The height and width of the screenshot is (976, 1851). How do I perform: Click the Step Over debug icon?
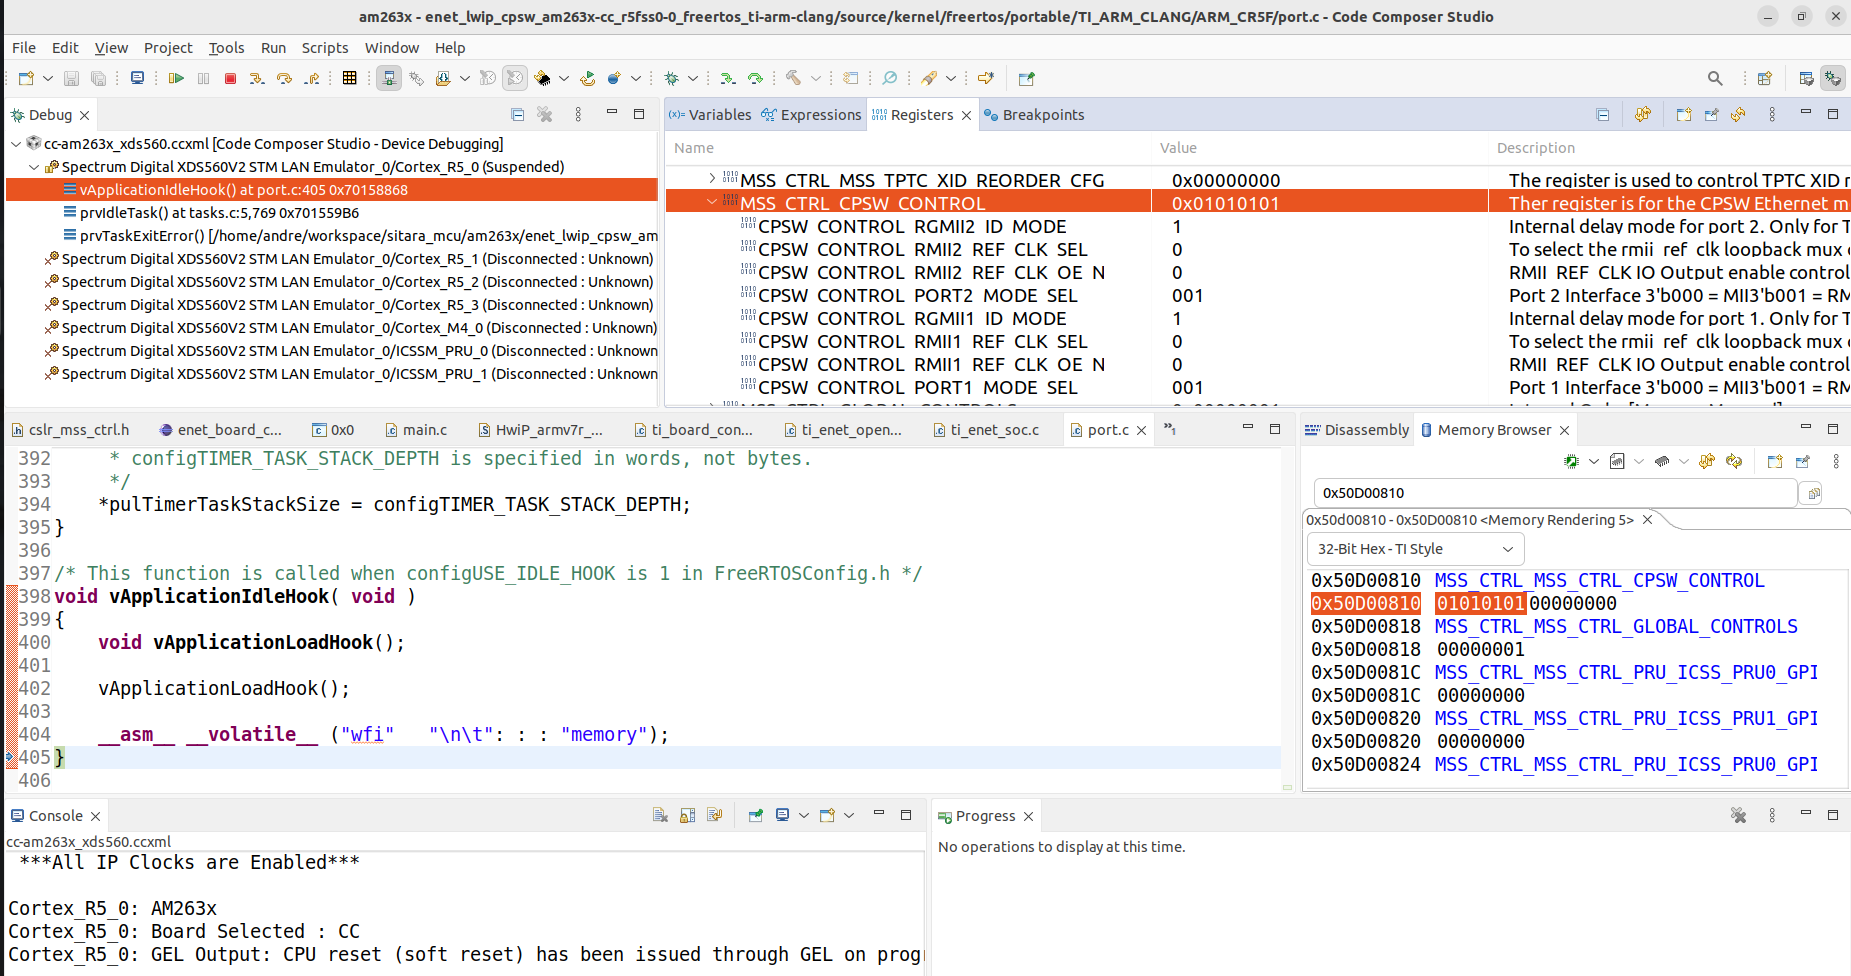284,78
